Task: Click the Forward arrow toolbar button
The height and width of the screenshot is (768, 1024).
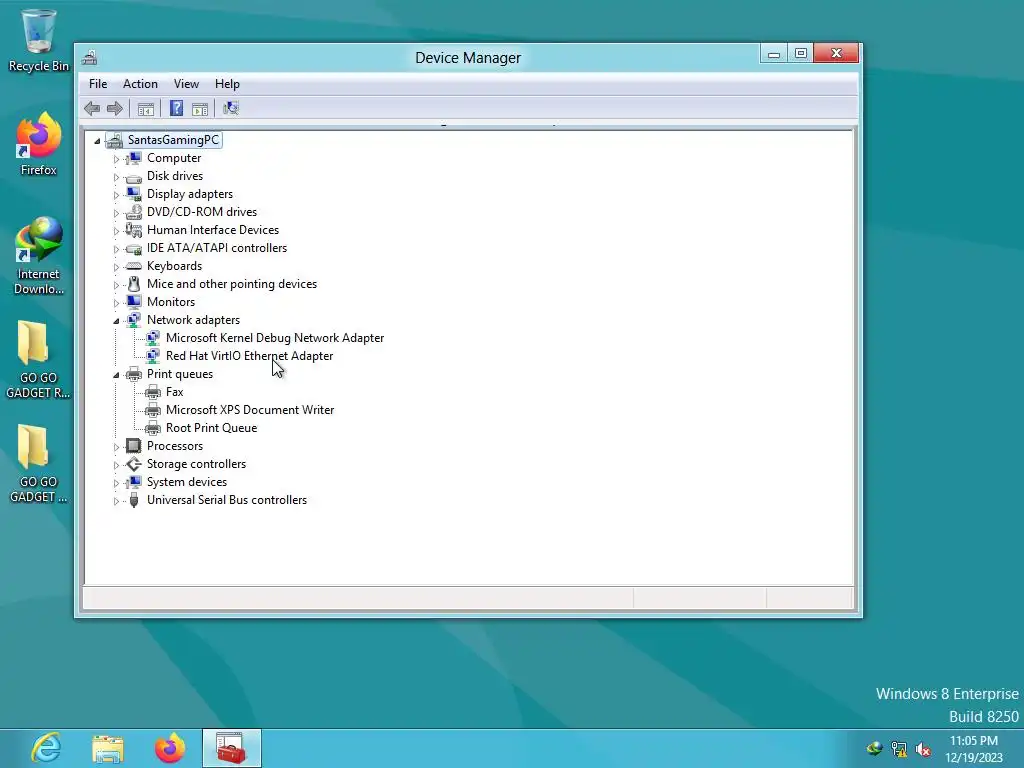Action: tap(115, 108)
